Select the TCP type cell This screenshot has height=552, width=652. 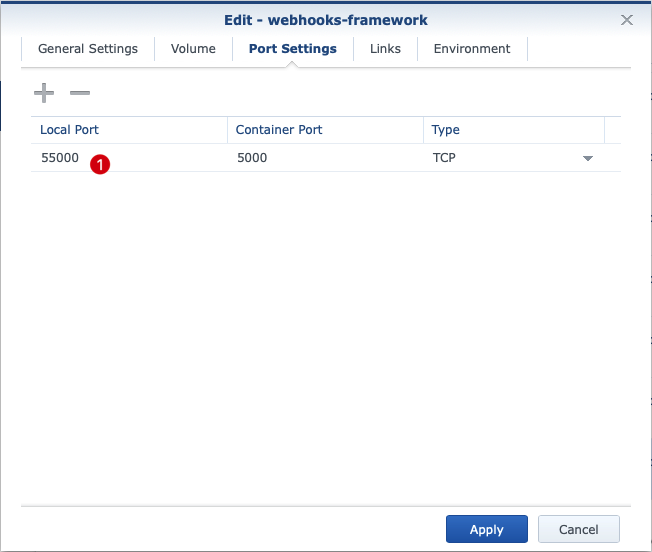(x=514, y=158)
